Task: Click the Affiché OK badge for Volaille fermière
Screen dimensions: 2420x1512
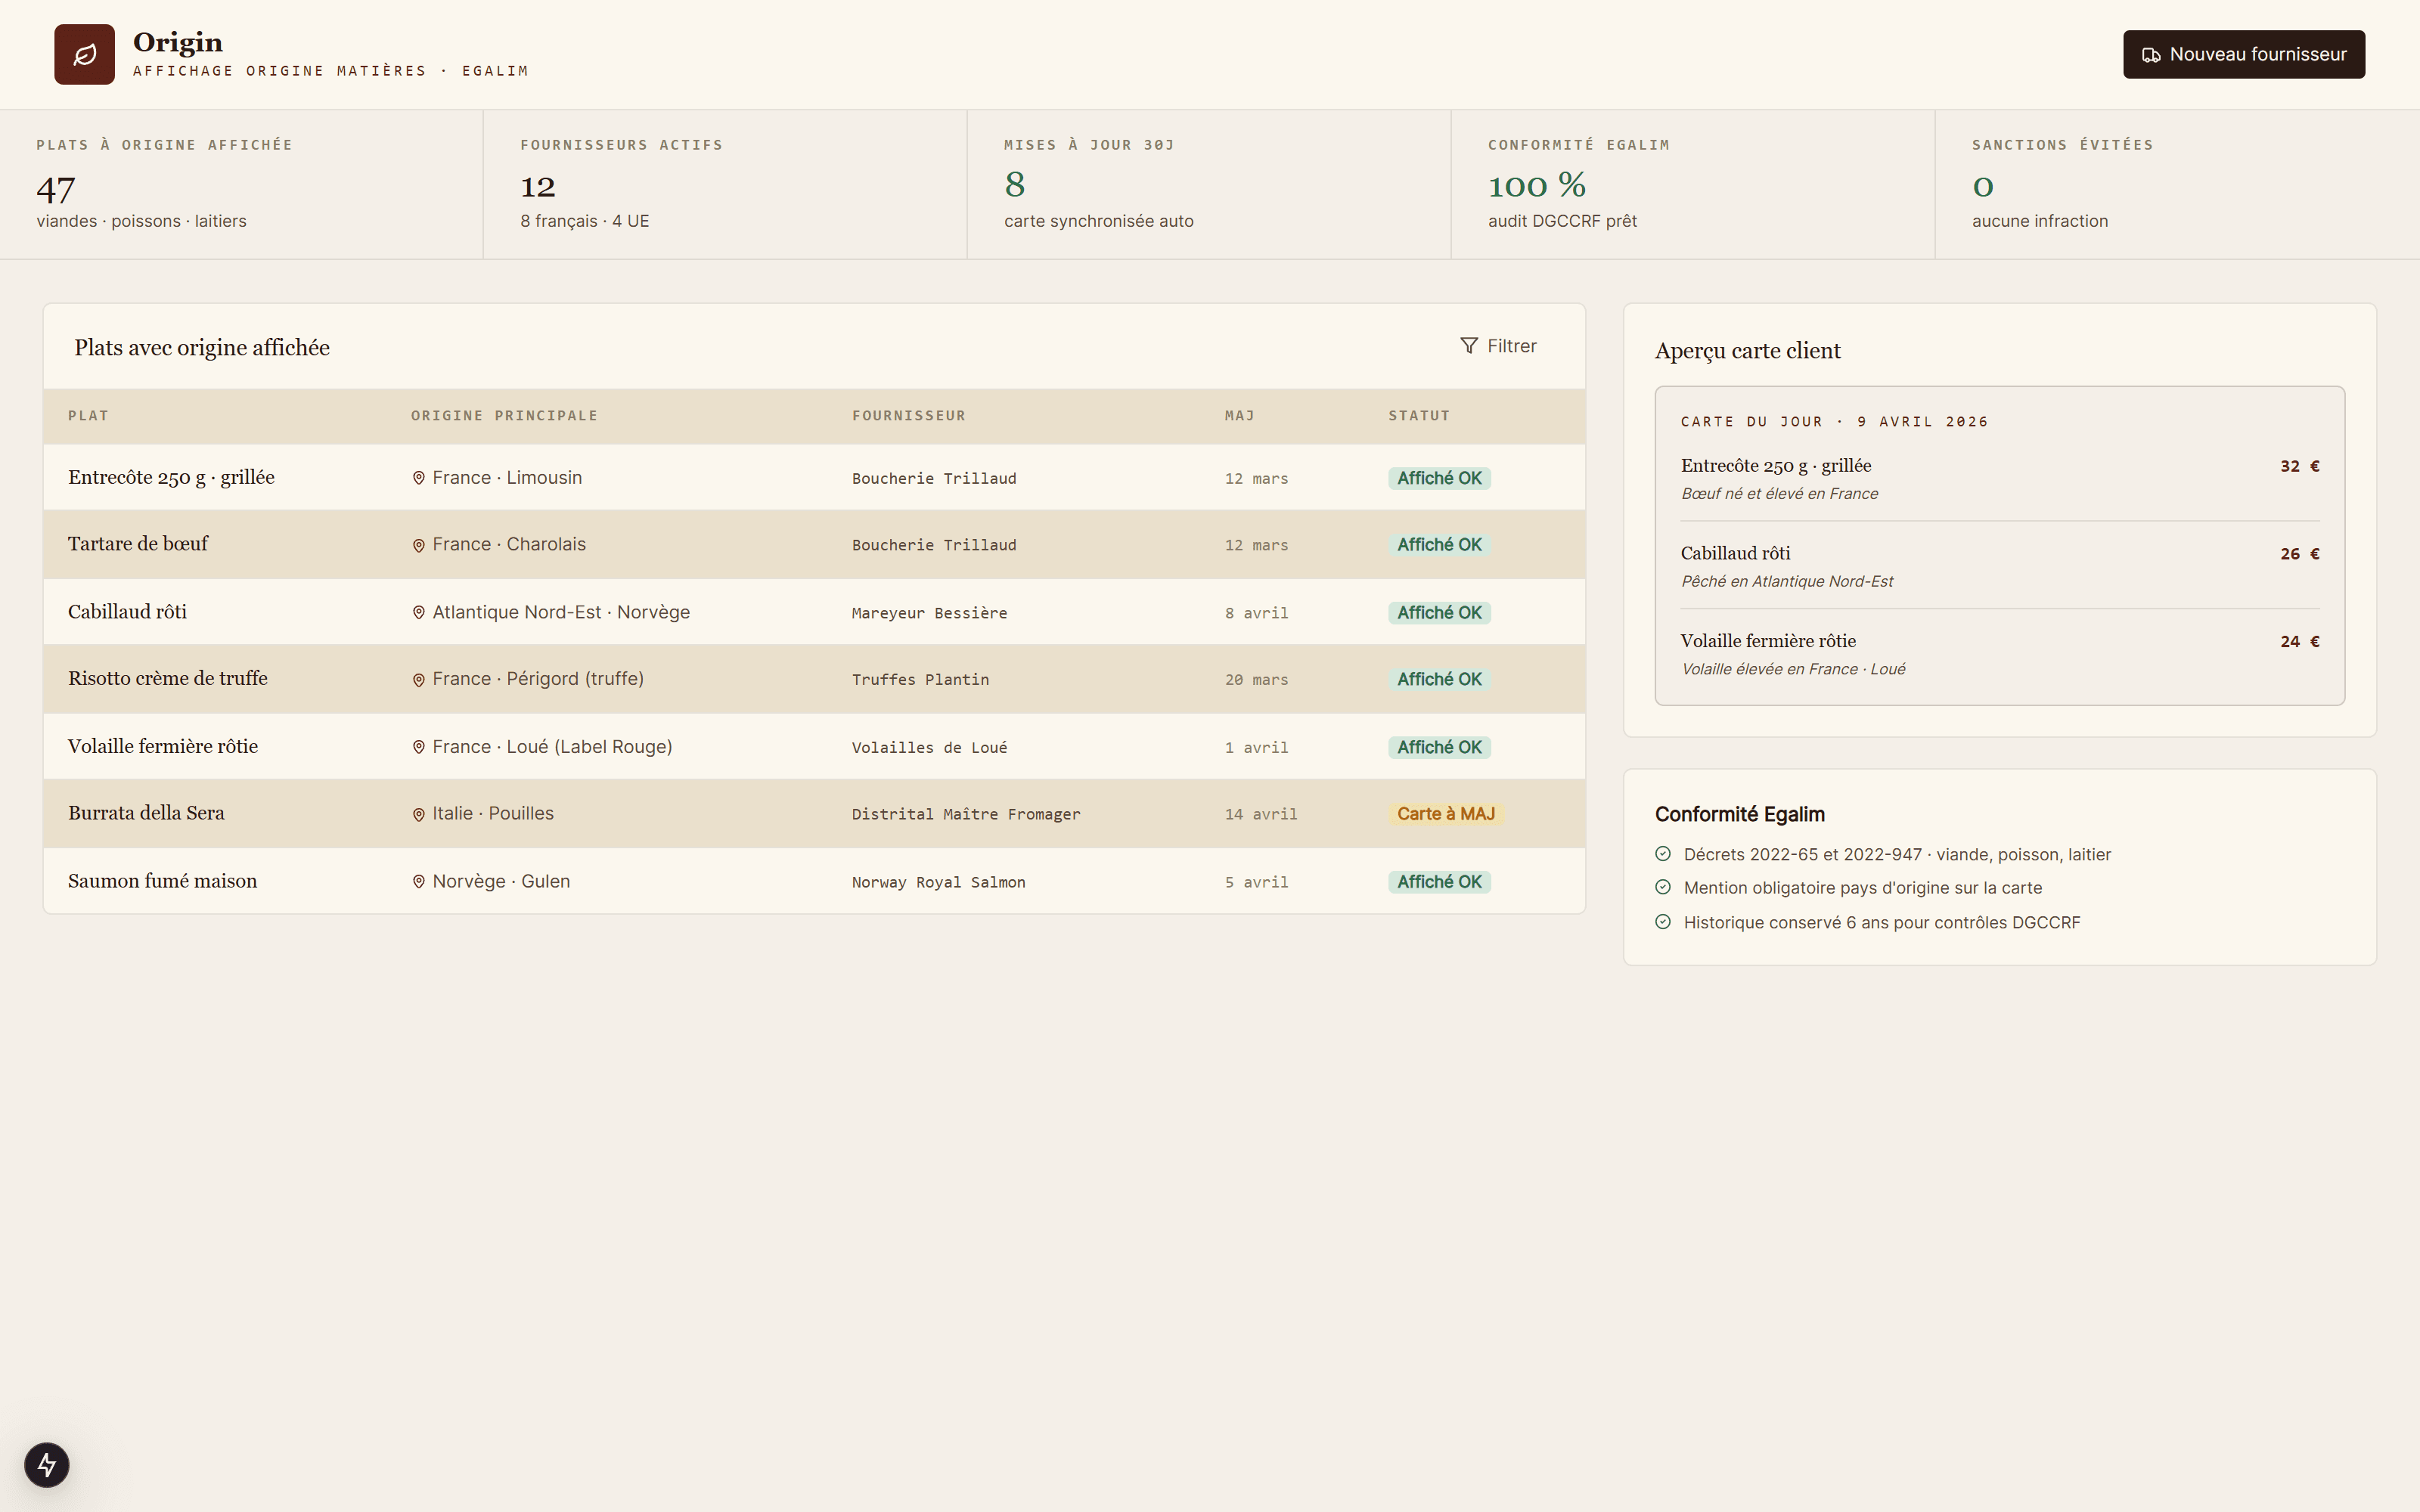Action: (x=1439, y=747)
